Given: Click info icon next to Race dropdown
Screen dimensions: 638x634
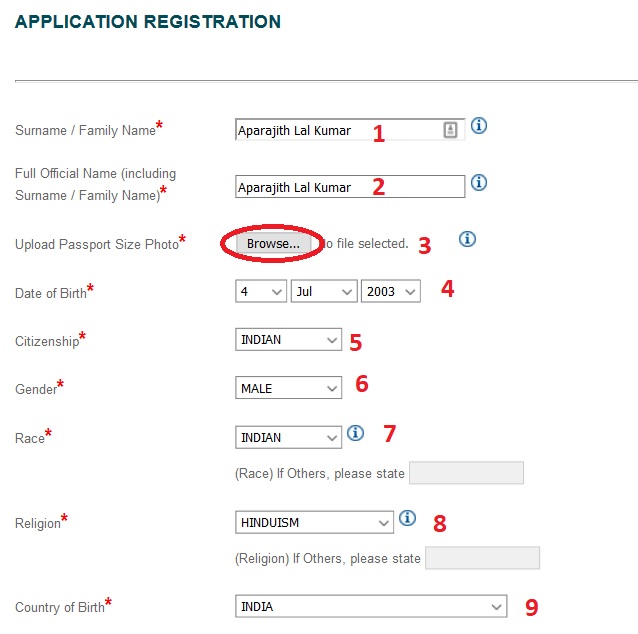Looking at the screenshot, I should [355, 433].
